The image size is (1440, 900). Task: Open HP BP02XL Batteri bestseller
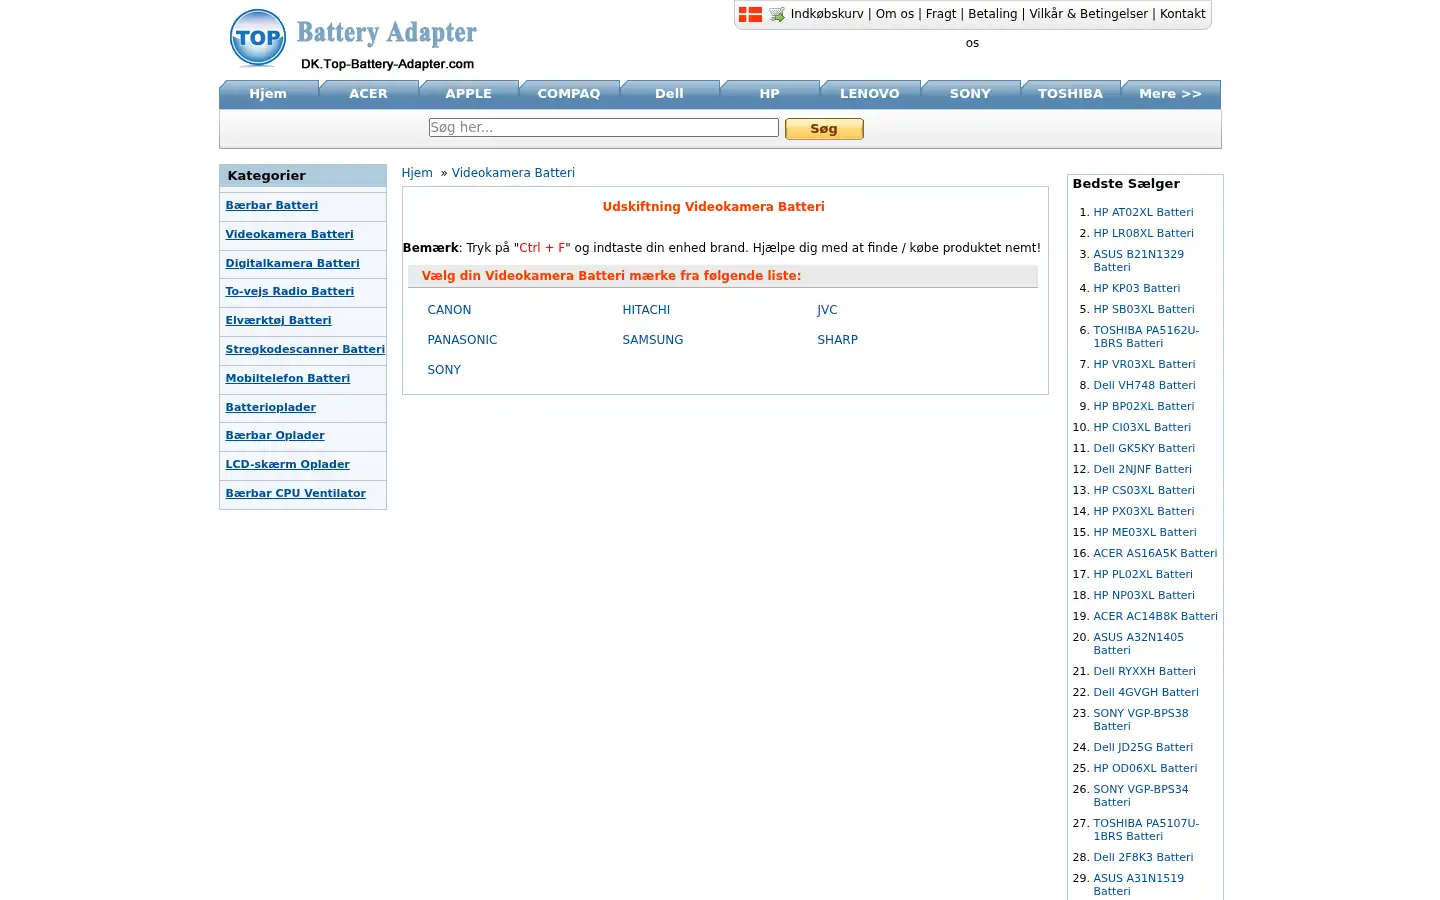(x=1144, y=407)
